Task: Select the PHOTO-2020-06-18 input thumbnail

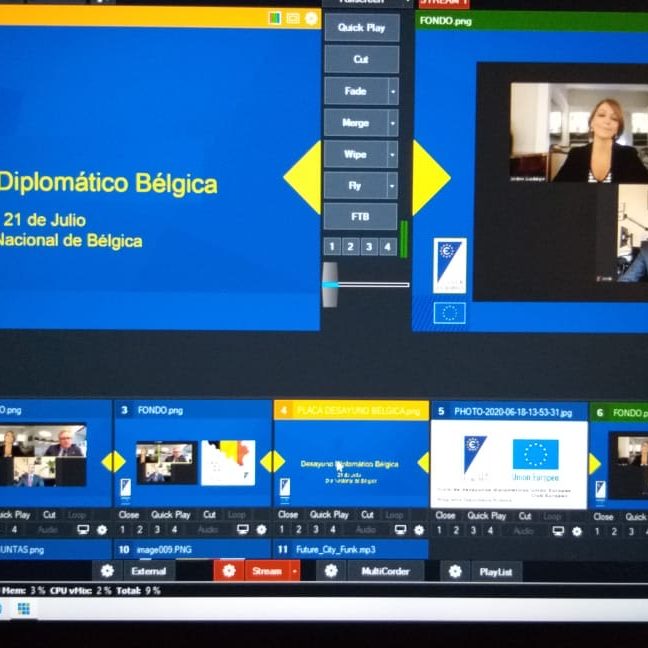Action: 509,462
